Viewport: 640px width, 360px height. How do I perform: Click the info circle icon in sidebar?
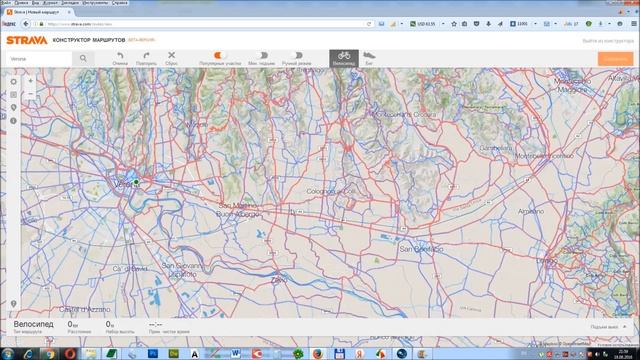13,121
